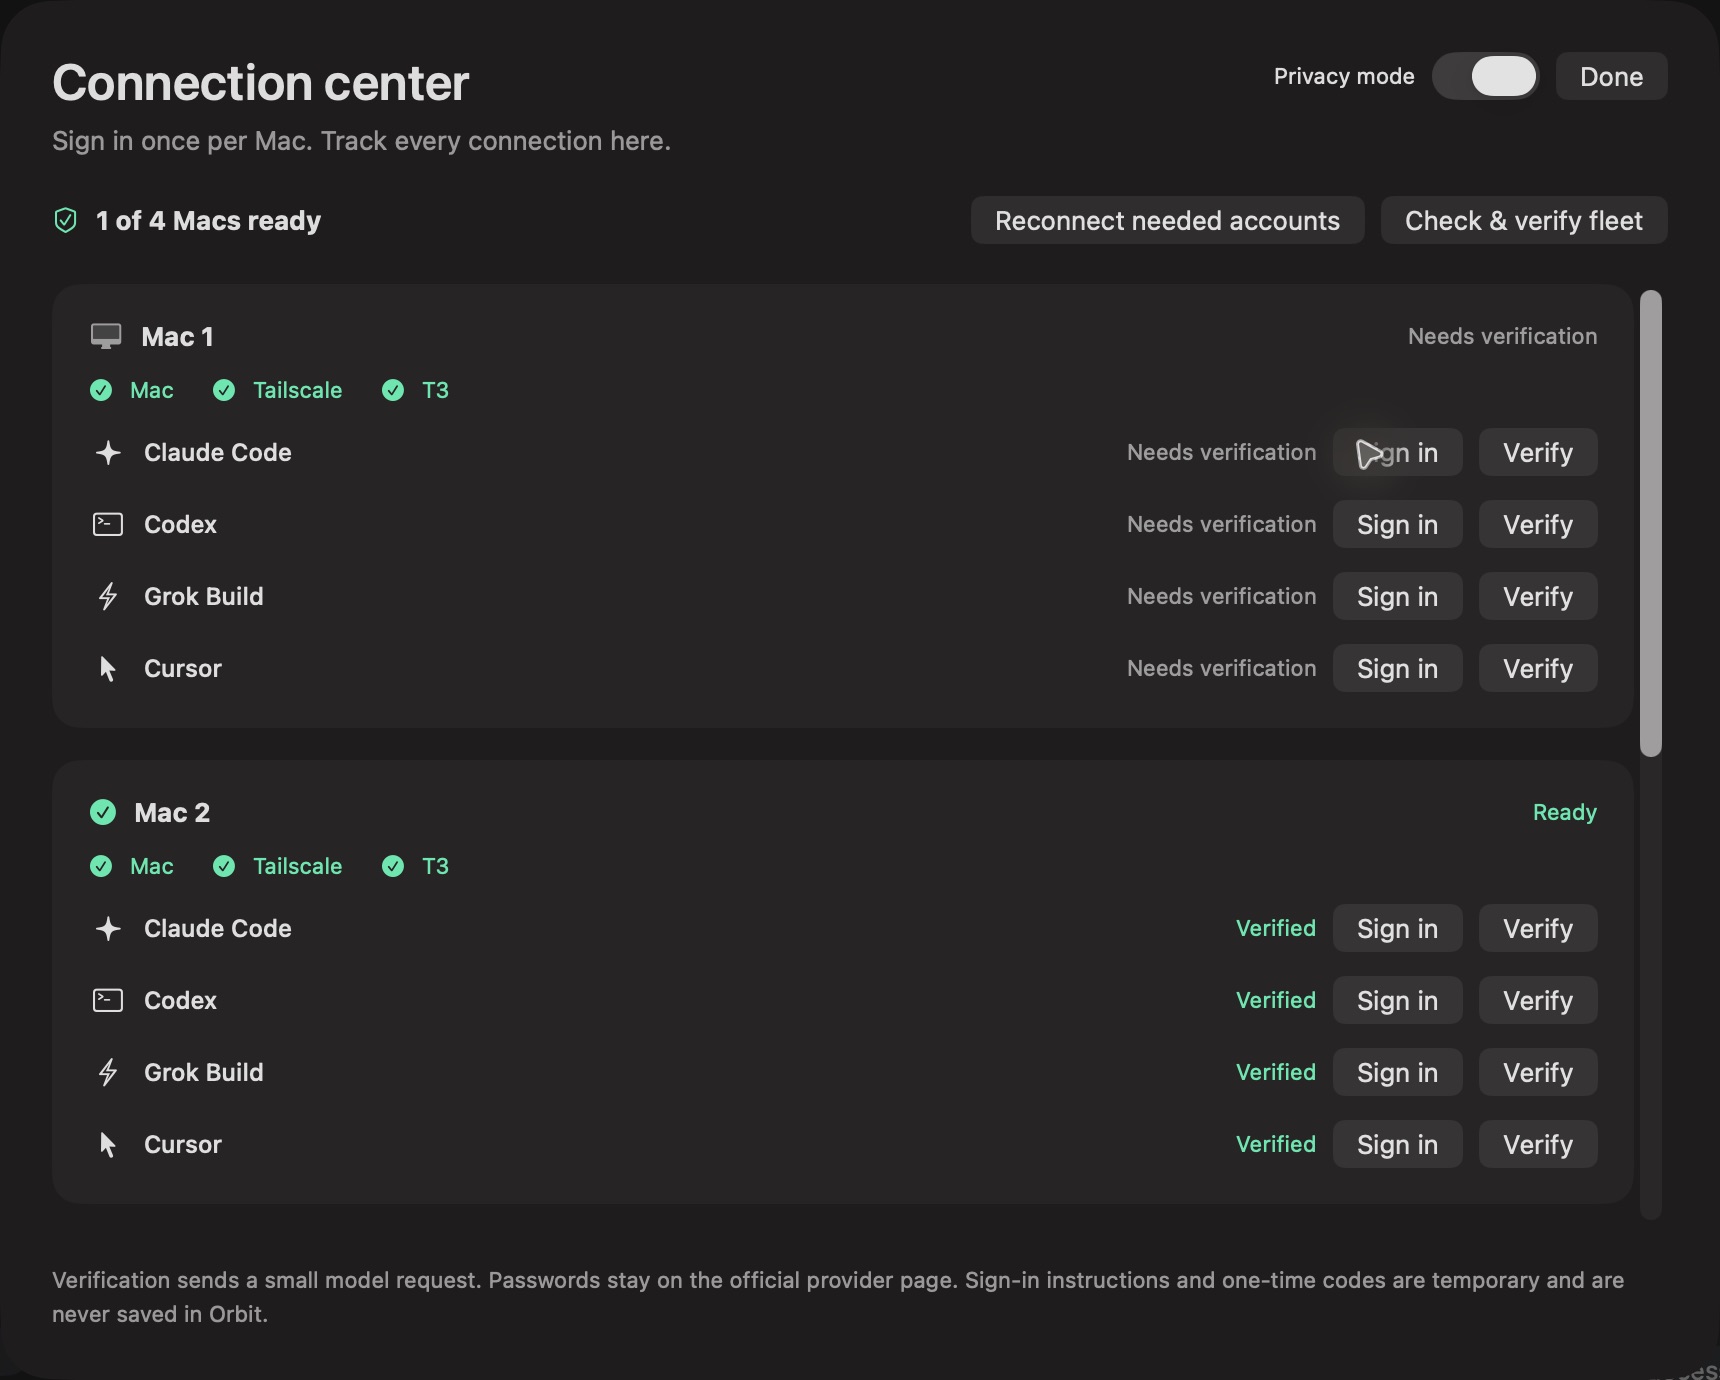Viewport: 1720px width, 1380px height.
Task: Click Reconnect needed accounts
Action: [1167, 220]
